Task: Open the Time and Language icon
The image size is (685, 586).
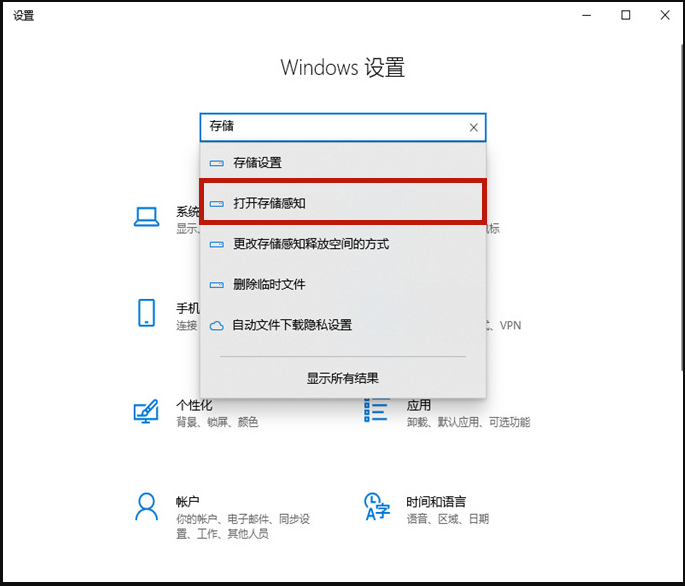Action: 377,507
